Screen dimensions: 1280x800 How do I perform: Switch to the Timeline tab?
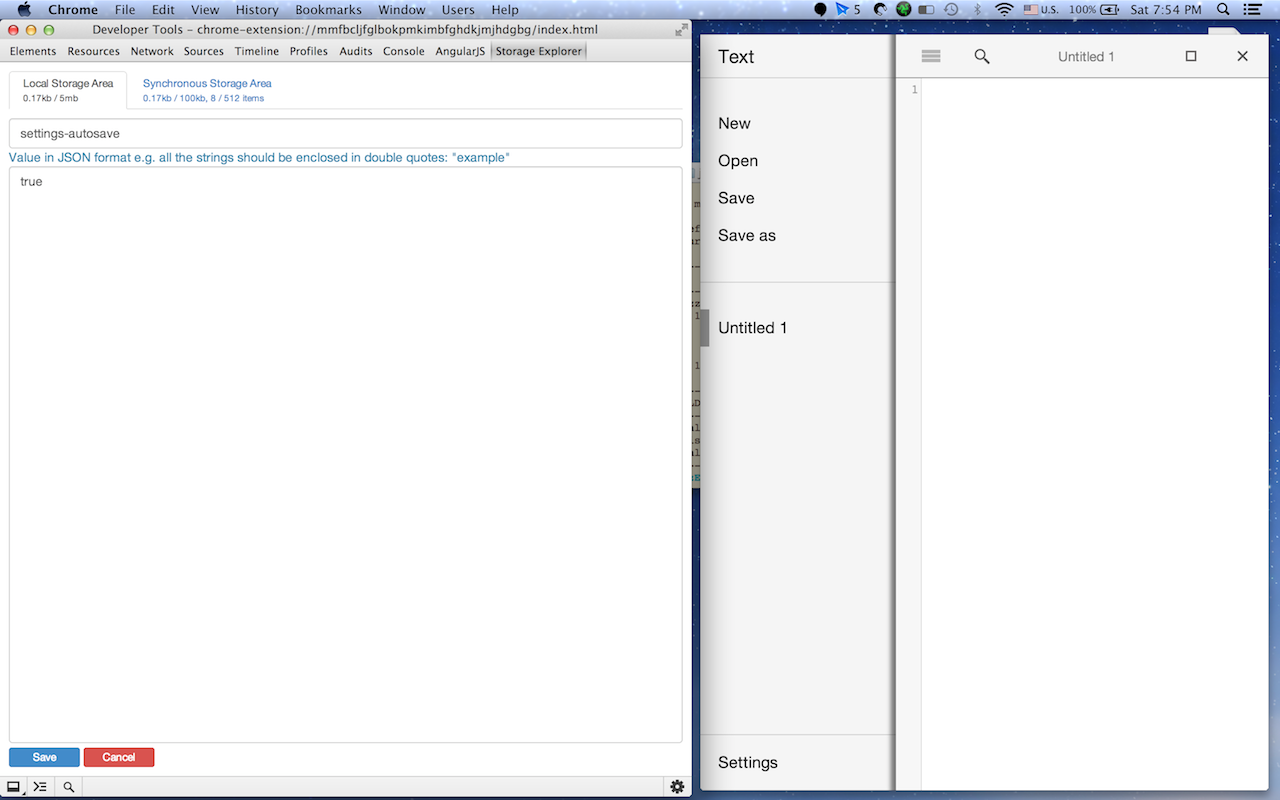[x=257, y=51]
